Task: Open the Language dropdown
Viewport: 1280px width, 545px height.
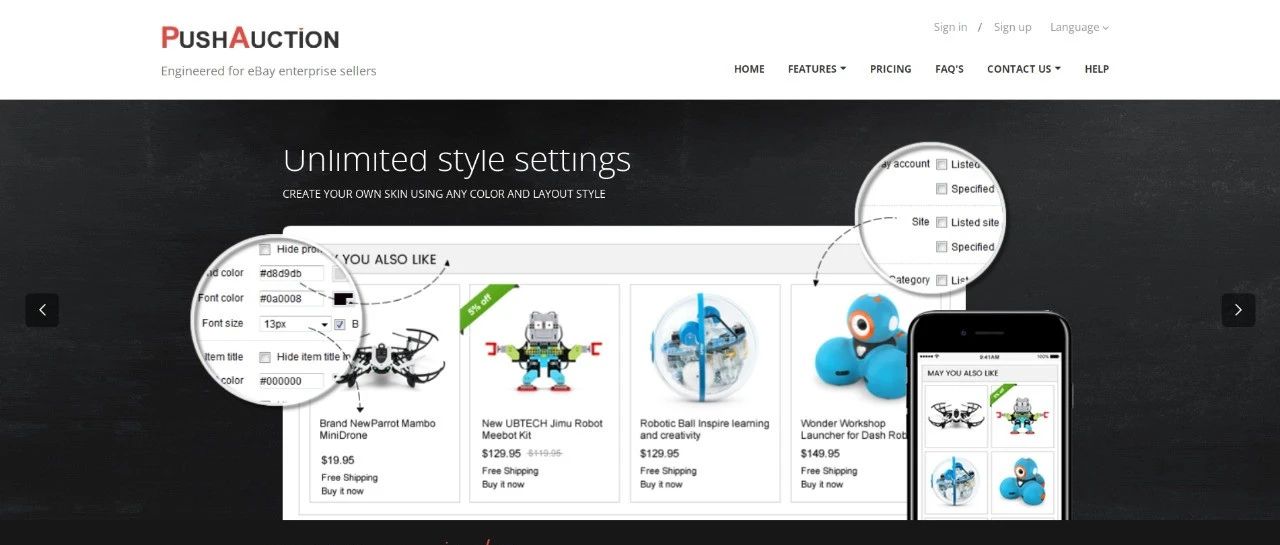Action: pos(1079,27)
